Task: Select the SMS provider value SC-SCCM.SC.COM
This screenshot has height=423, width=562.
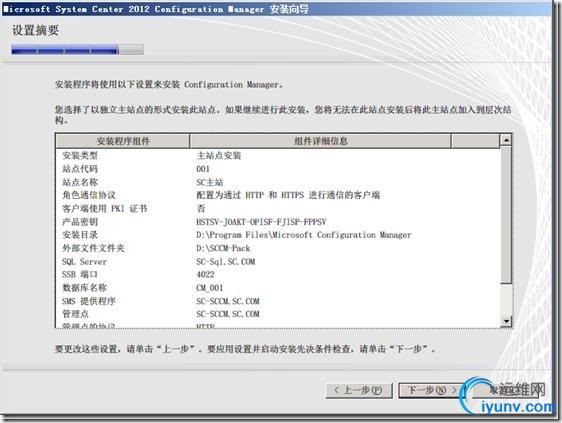Action: [228, 301]
